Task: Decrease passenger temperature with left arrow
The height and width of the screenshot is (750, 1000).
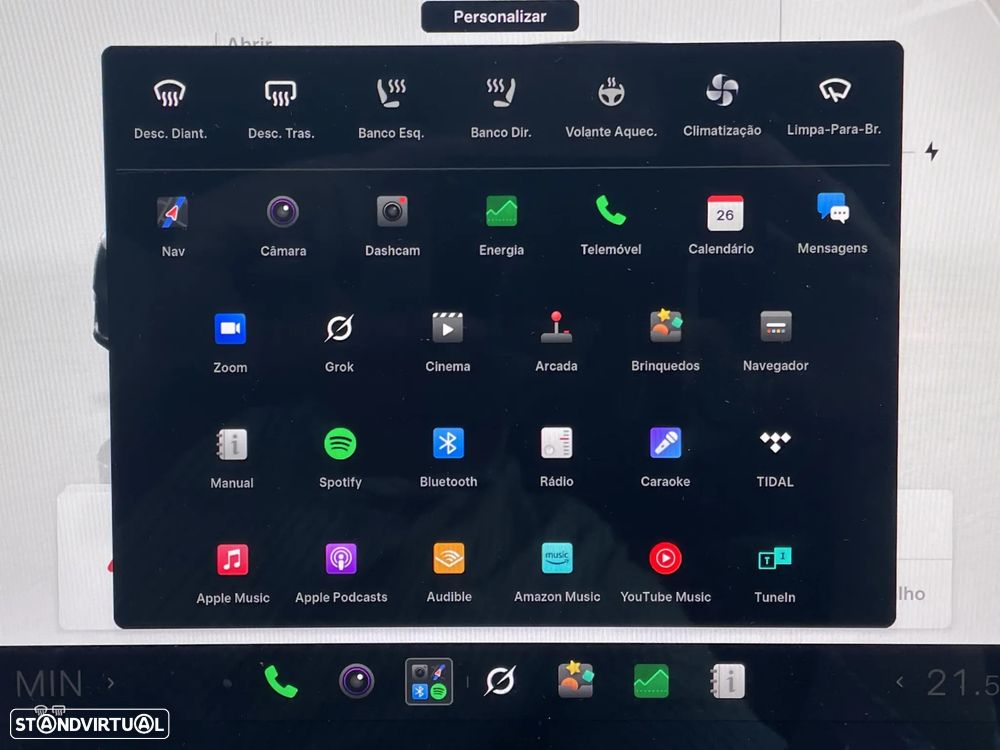Action: point(900,682)
